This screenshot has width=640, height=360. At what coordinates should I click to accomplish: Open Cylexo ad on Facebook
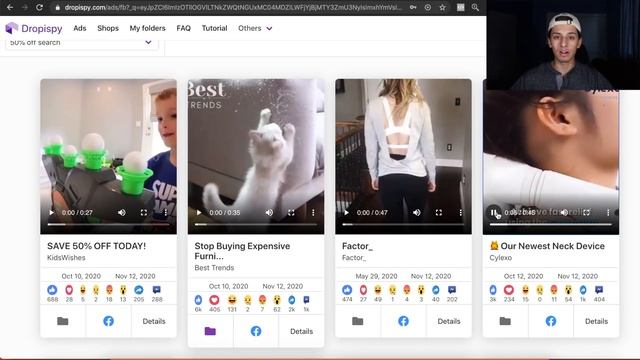pos(551,321)
